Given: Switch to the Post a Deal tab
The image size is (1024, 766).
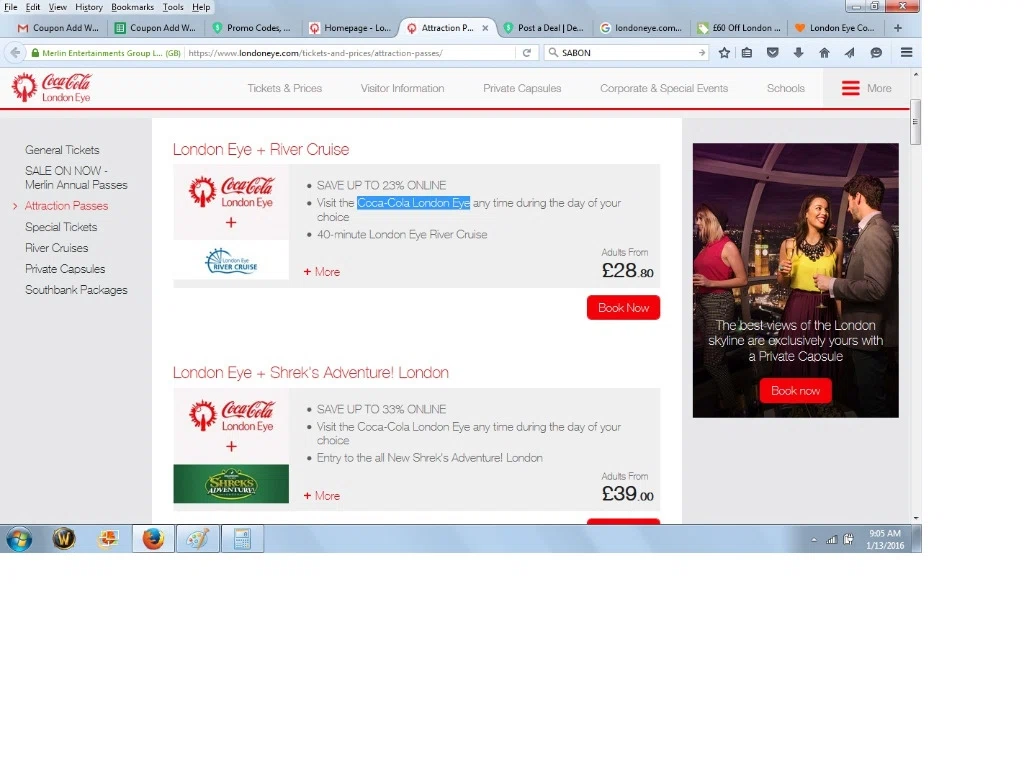Looking at the screenshot, I should tap(545, 28).
